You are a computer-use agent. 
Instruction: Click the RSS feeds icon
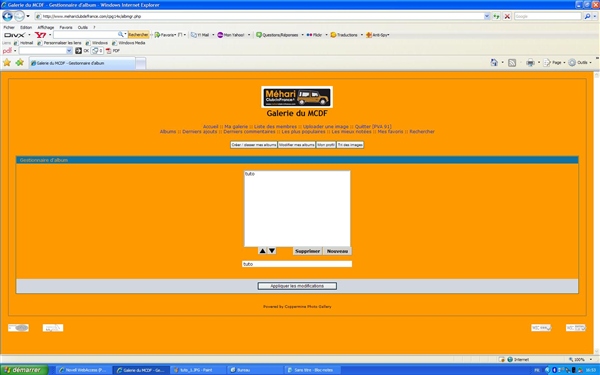[512, 63]
